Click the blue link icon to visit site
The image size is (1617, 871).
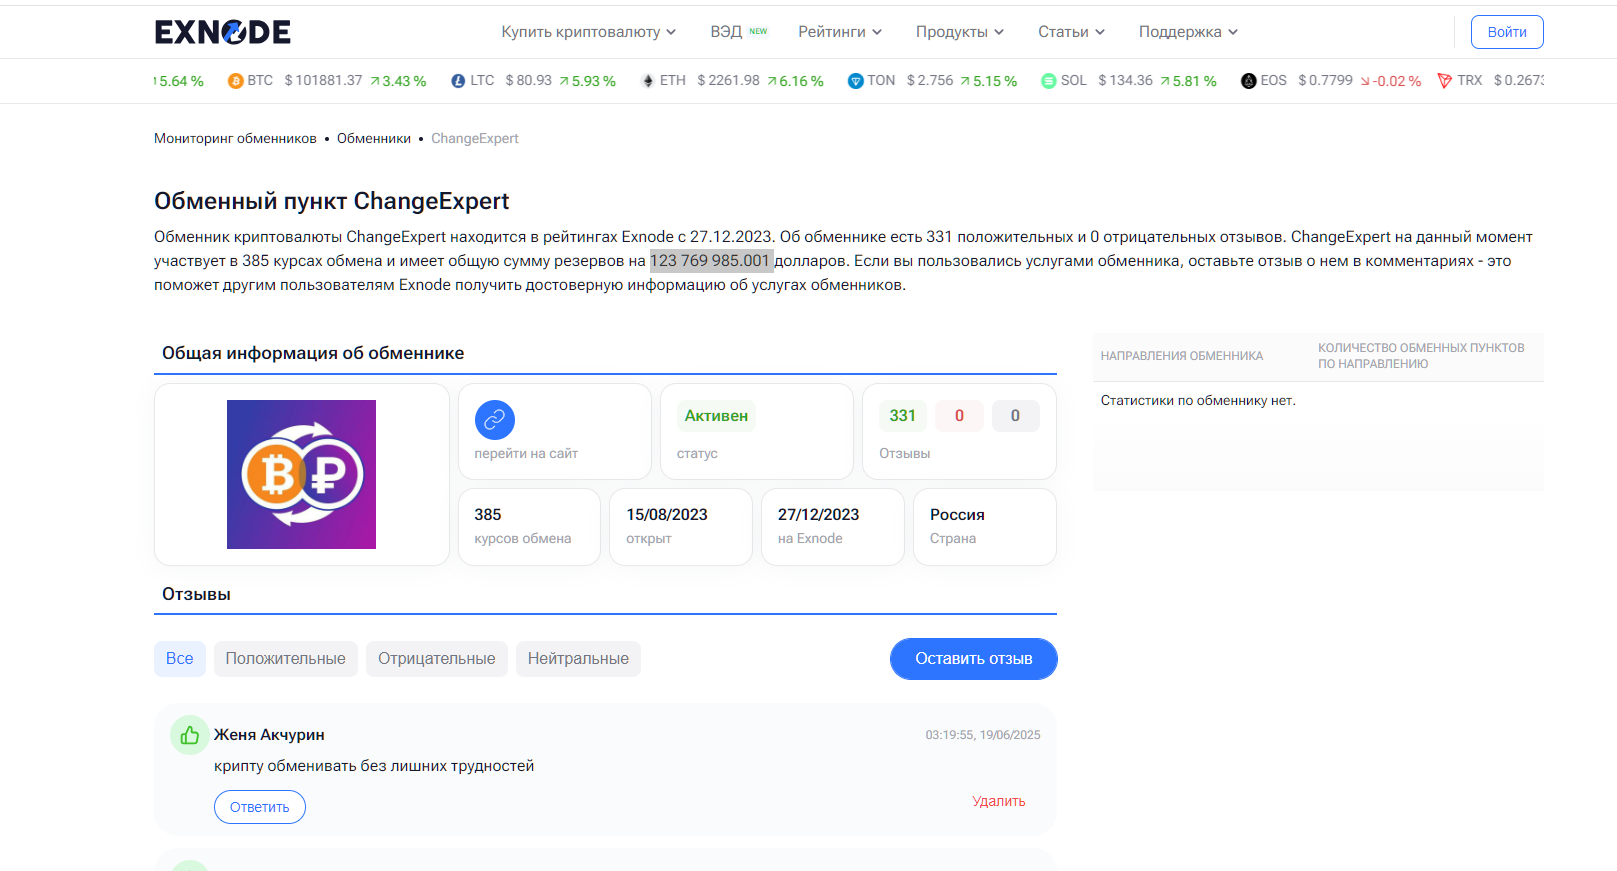tap(494, 420)
